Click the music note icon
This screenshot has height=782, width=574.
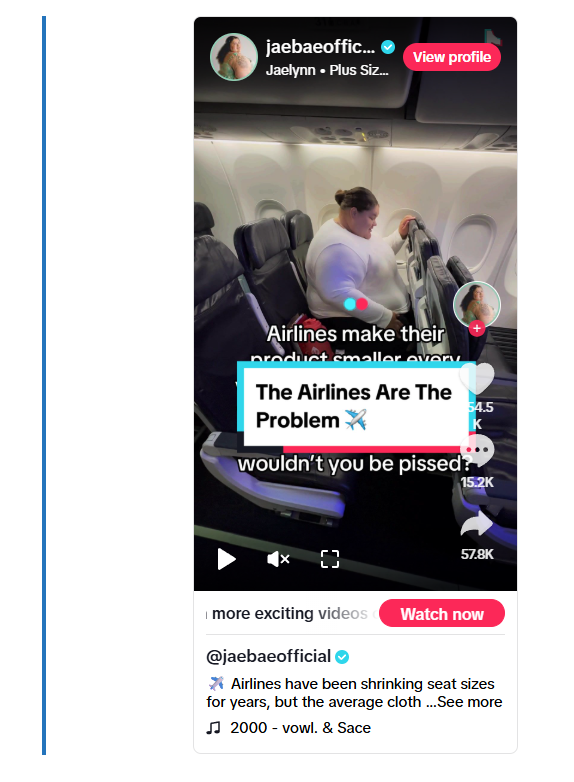pos(213,728)
